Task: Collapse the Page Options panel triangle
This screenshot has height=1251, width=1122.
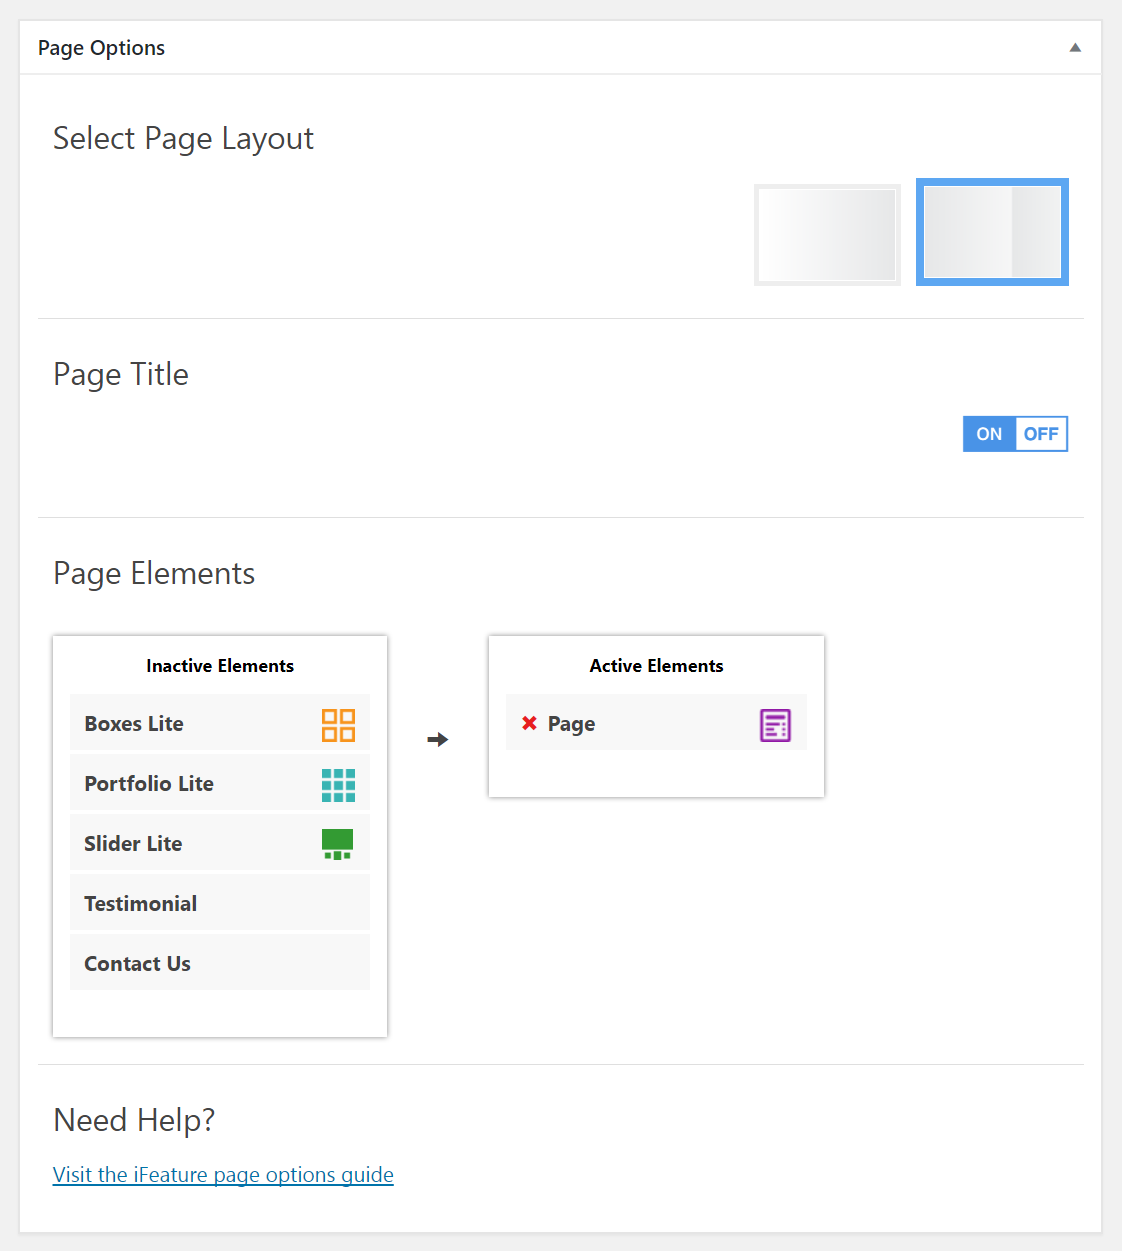Action: pos(1075,47)
